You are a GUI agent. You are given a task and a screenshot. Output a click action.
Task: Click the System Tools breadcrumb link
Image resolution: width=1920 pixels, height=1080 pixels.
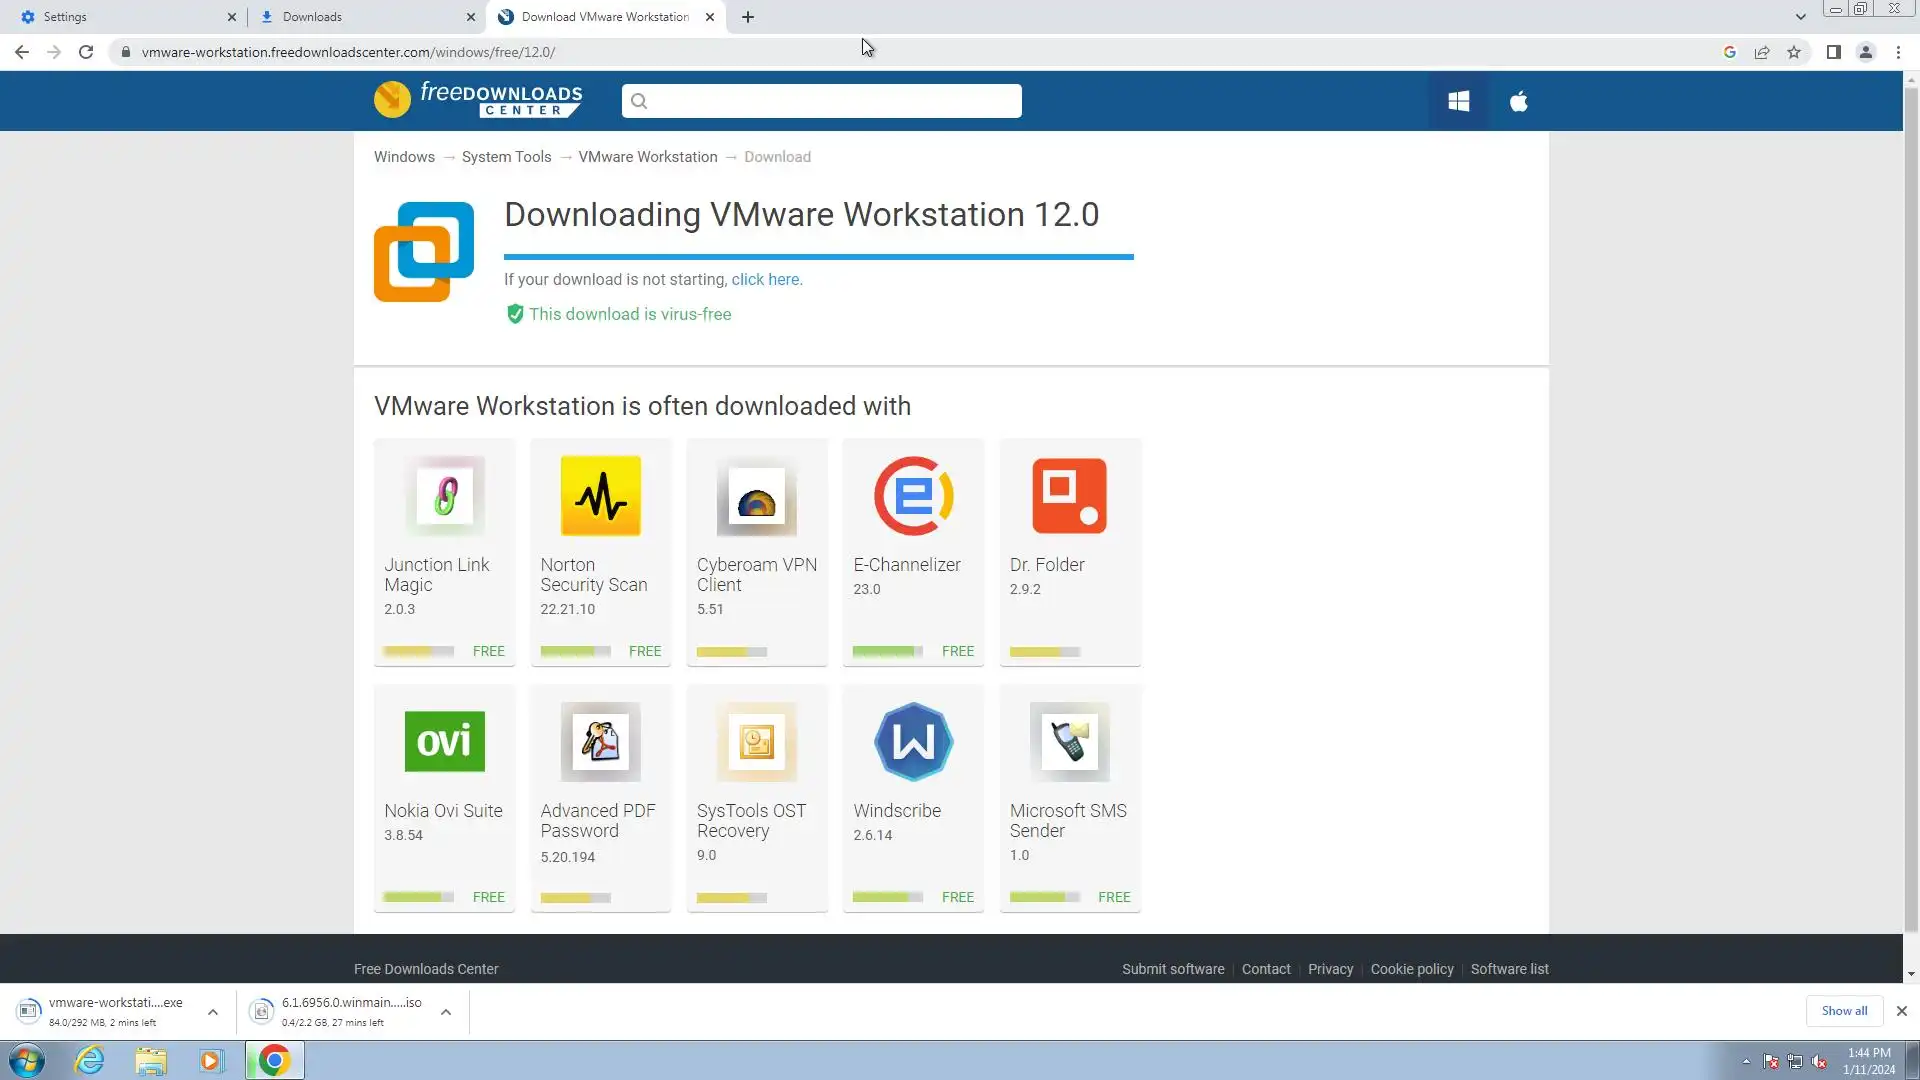tap(506, 157)
